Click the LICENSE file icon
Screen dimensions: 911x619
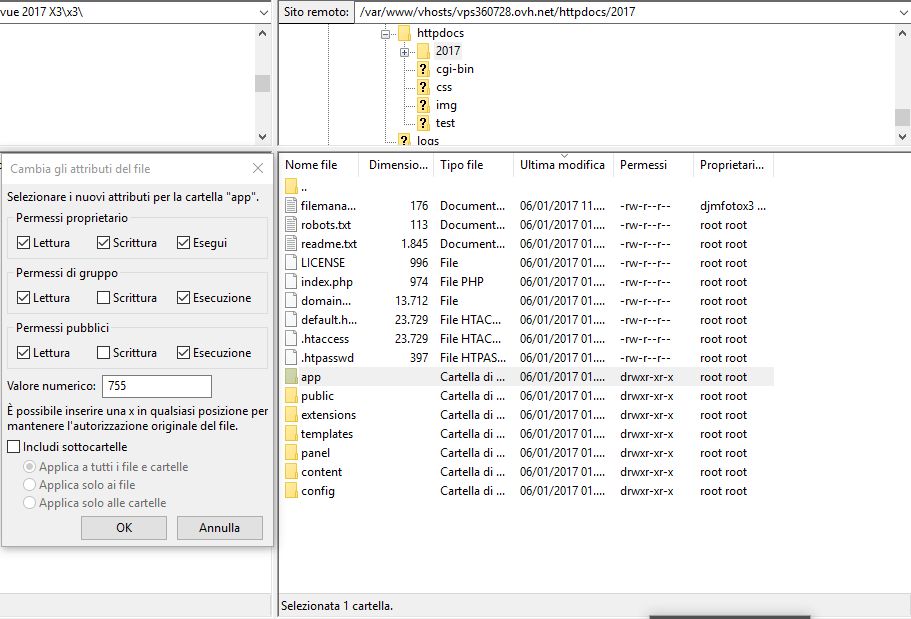pyautogui.click(x=291, y=263)
